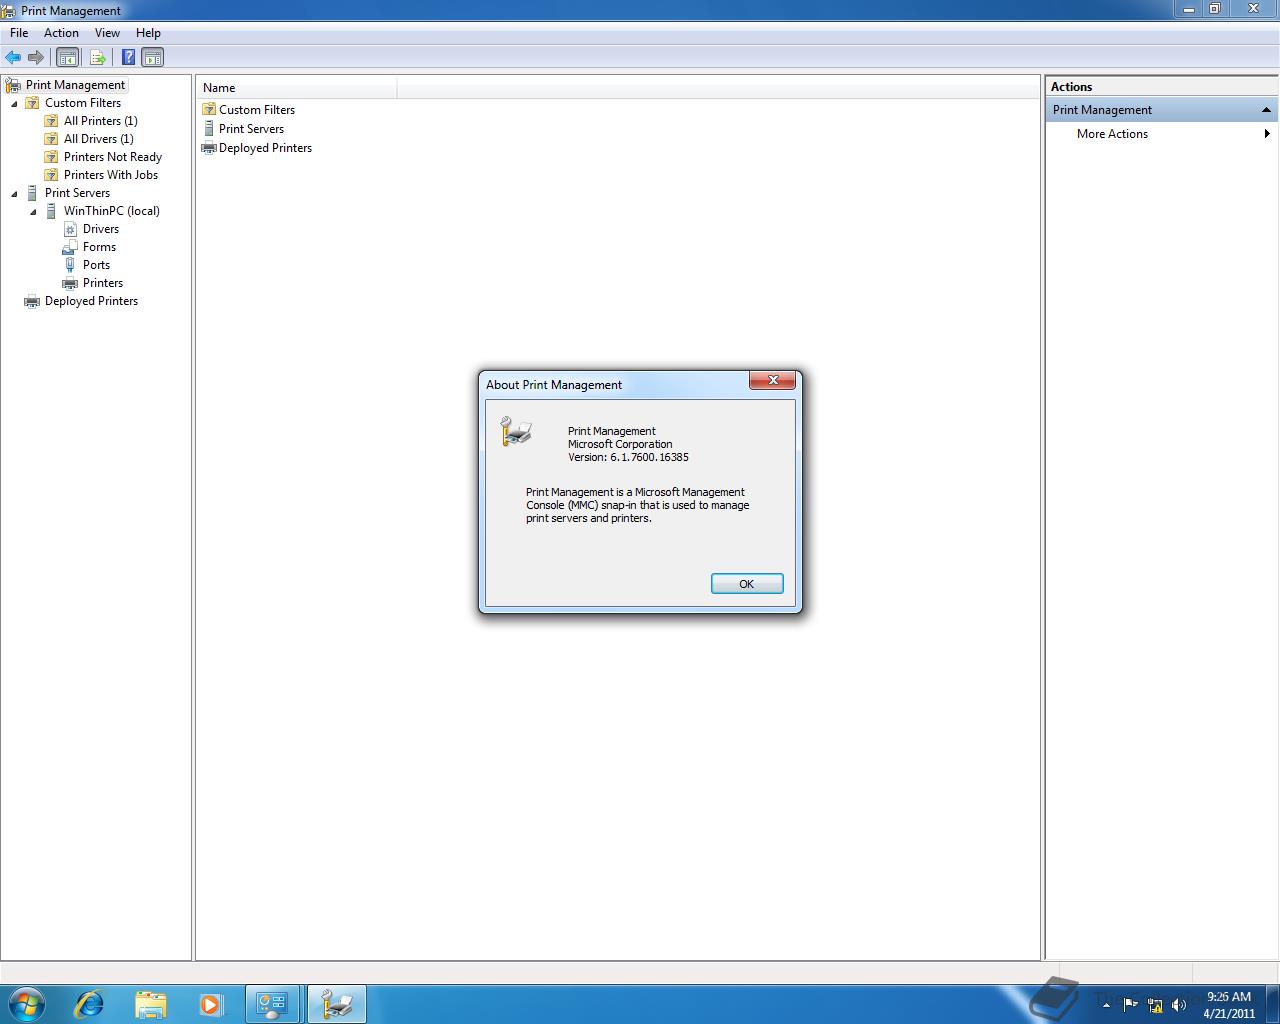Switch to the Control Panel taskbar button
The height and width of the screenshot is (1024, 1280).
(x=272, y=1004)
